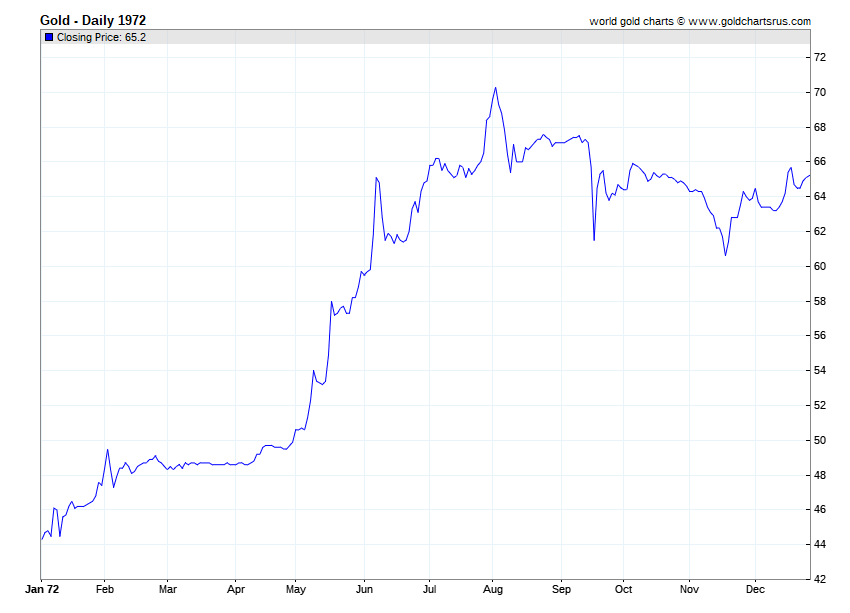Click the 72 value on the price axis
Viewport: 850px width, 613px height.
(819, 57)
